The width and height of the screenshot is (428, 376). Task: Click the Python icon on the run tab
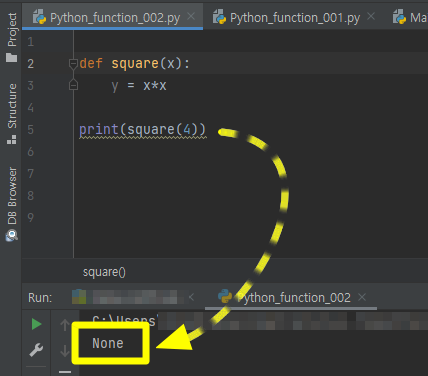coord(225,296)
